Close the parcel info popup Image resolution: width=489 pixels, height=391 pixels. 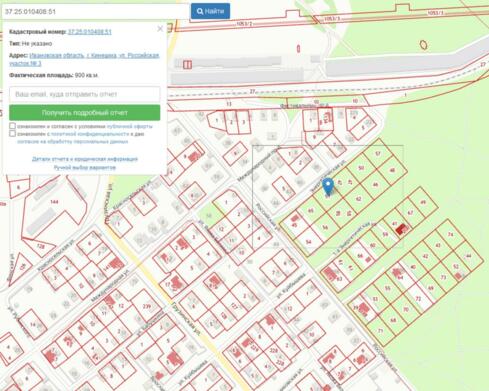tap(160, 29)
